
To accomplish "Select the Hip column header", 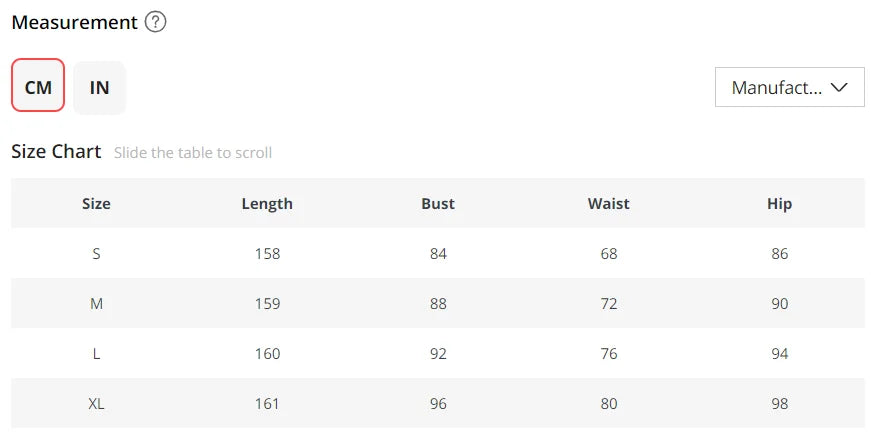I will 779,203.
